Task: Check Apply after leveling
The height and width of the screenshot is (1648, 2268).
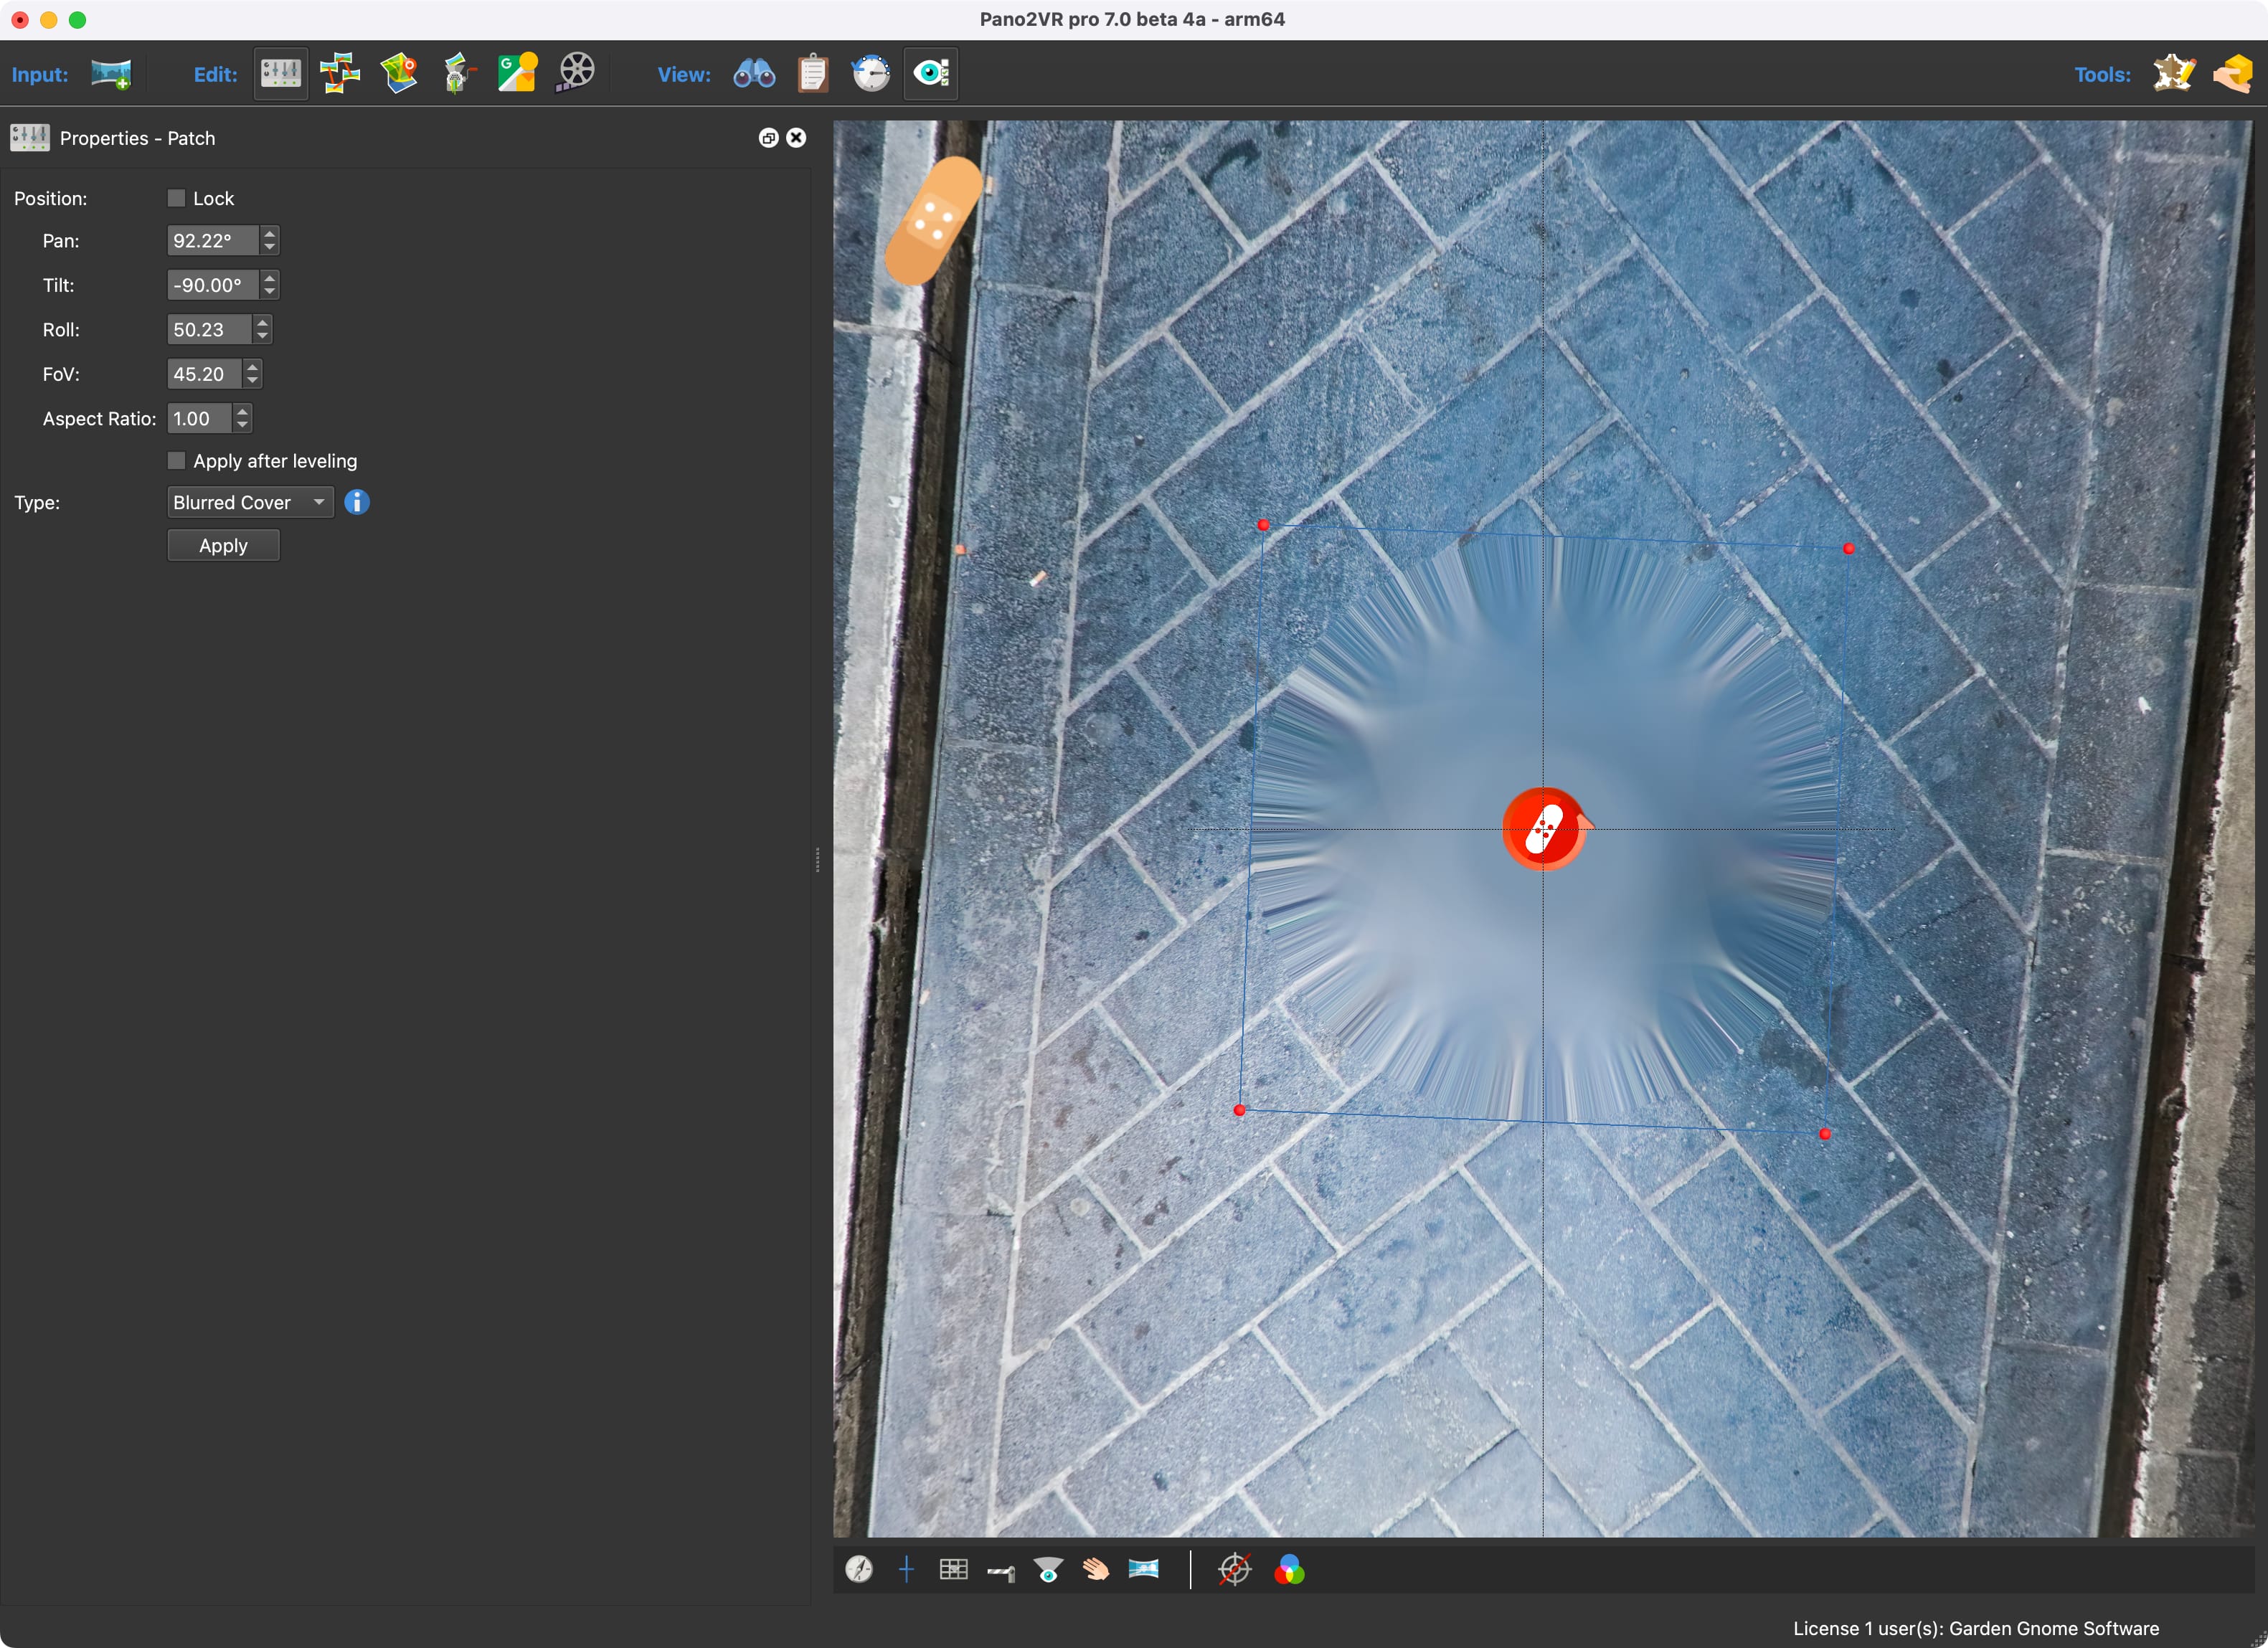Action: pos(177,461)
